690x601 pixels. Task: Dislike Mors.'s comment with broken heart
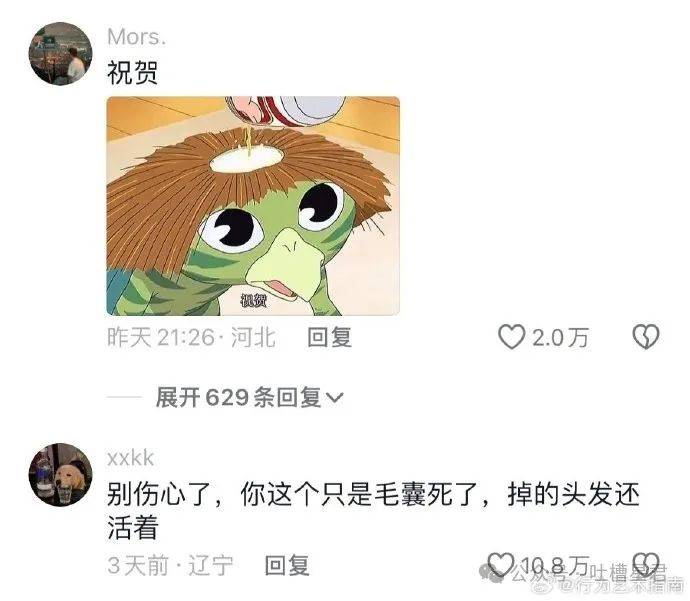pos(646,337)
